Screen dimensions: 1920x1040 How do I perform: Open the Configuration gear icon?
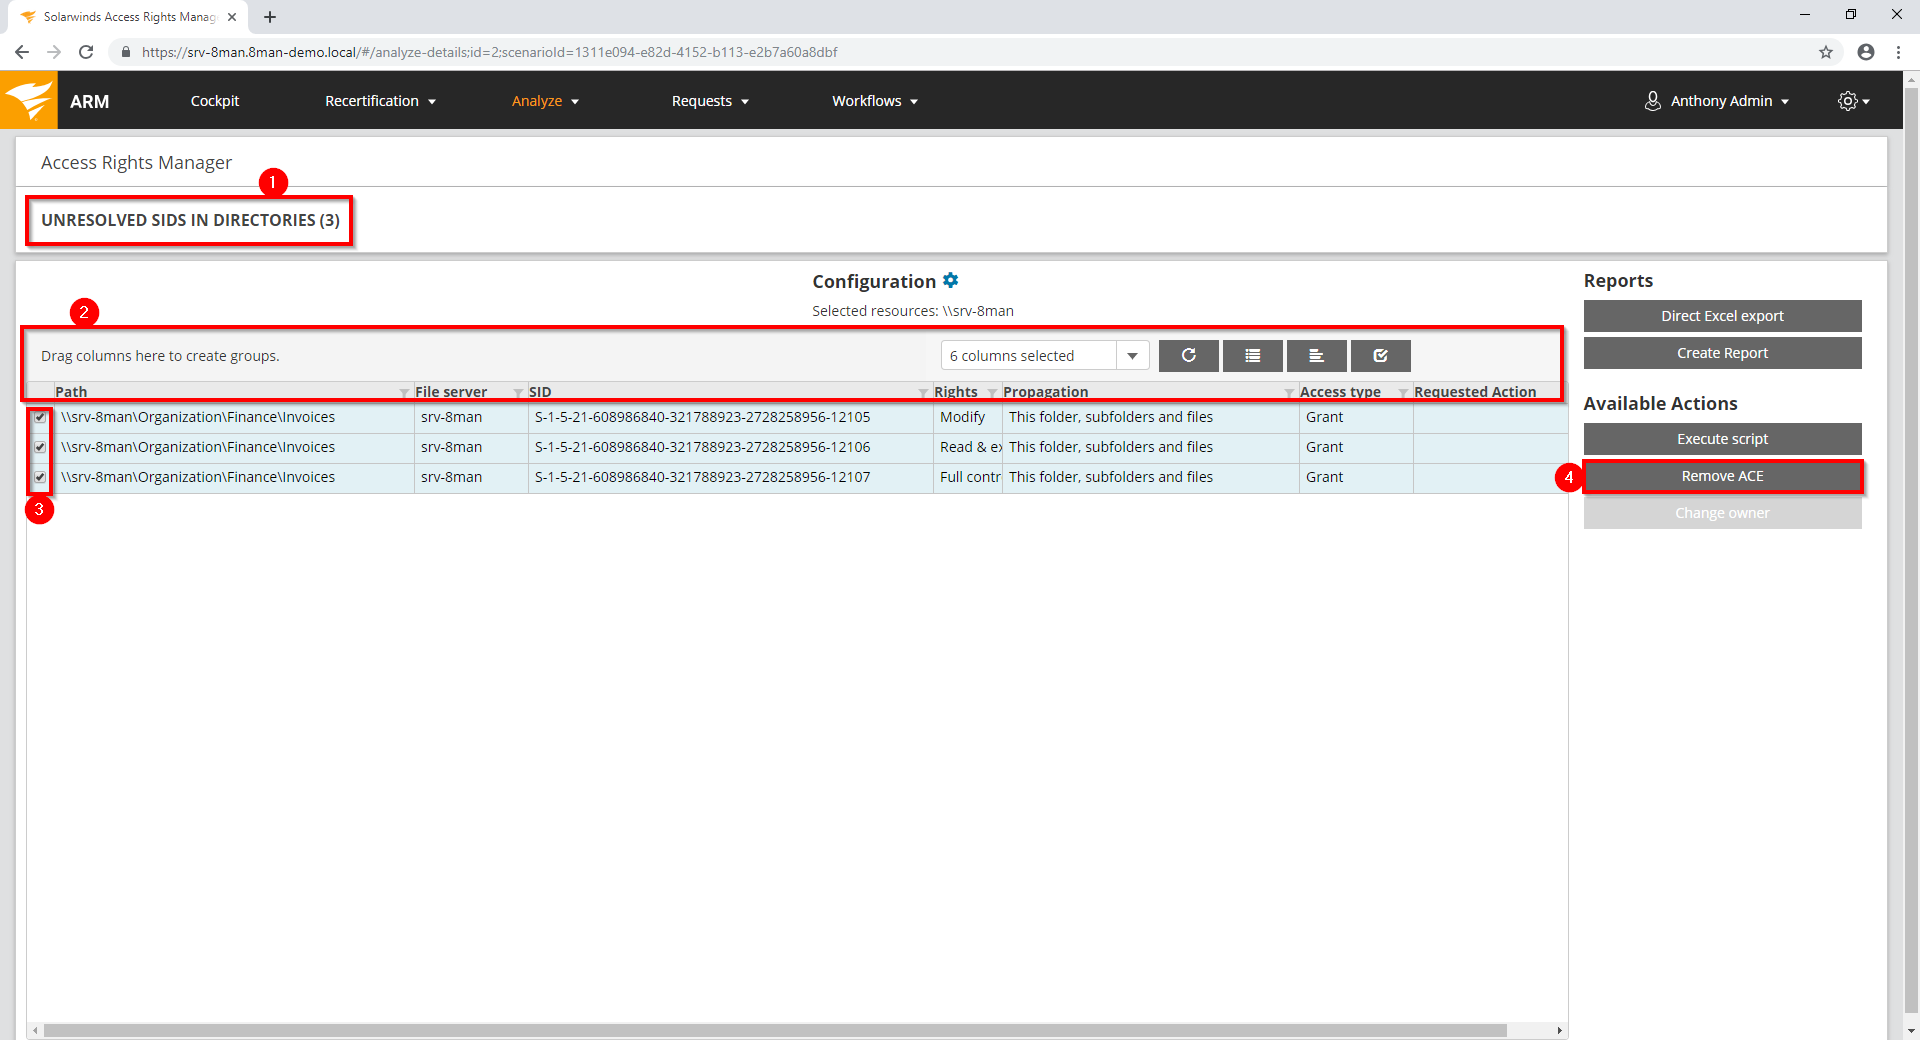951,281
